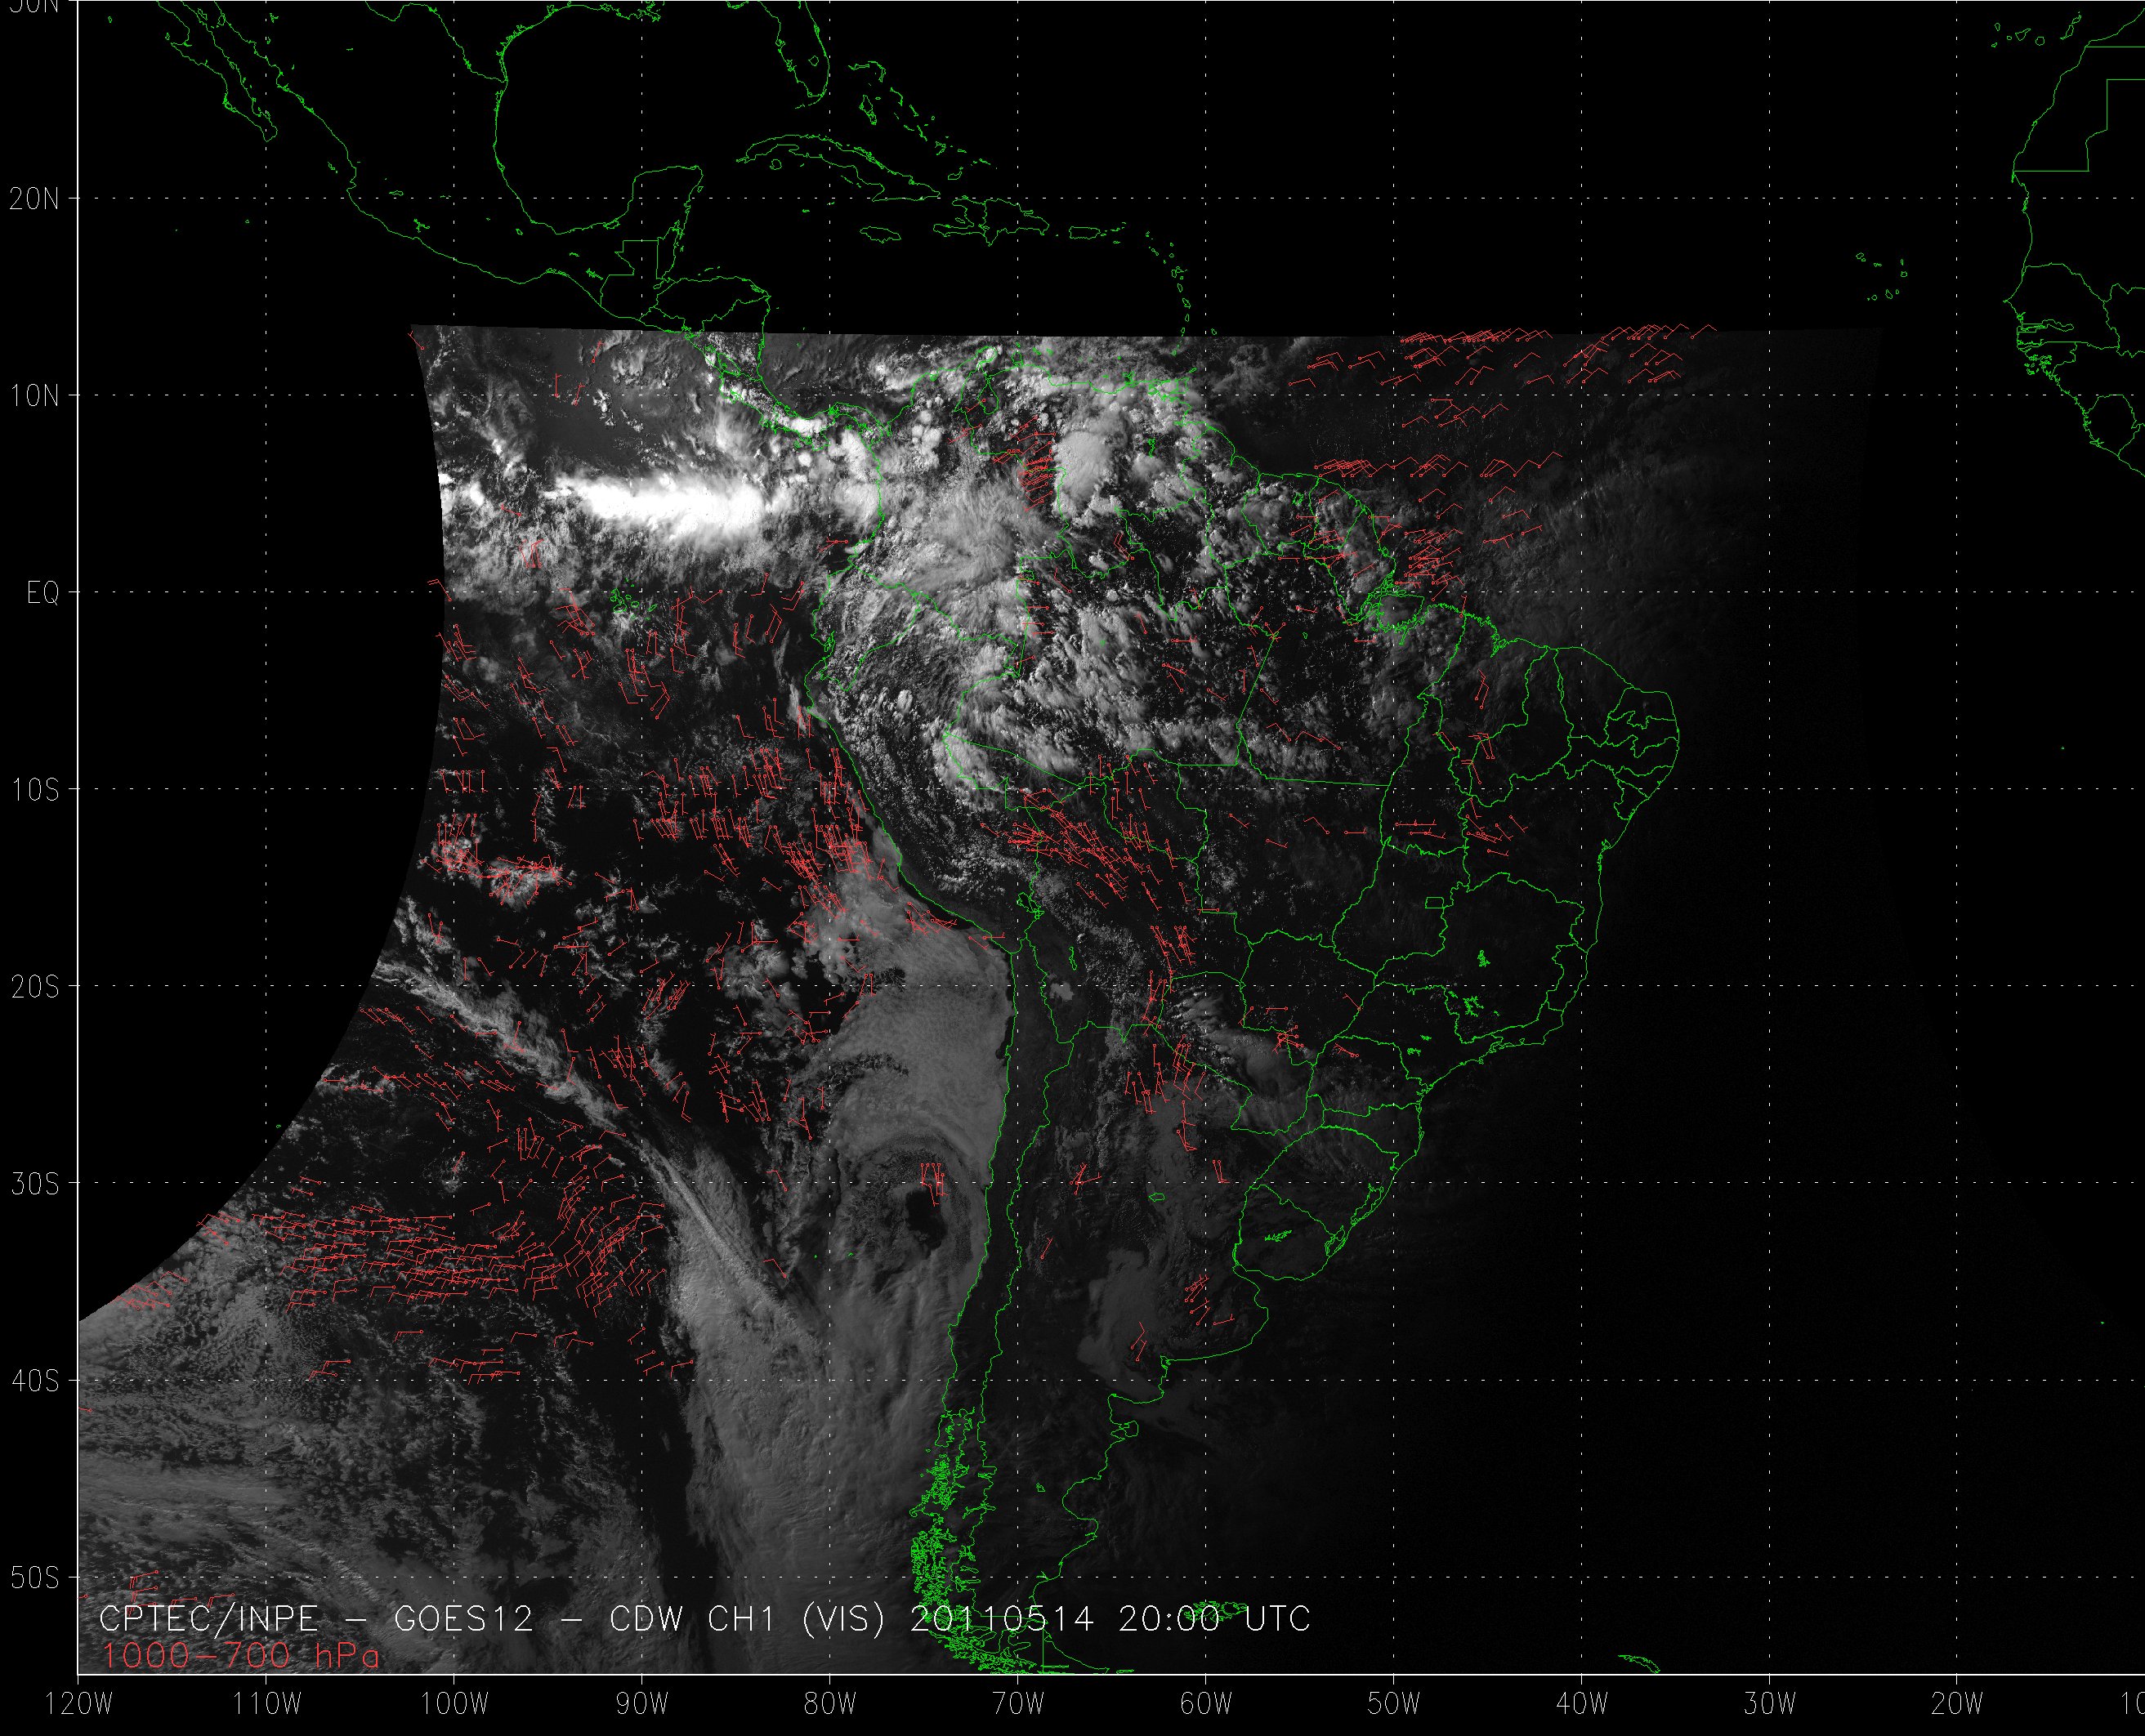Screen dimensions: 2145x1736
Task: Click the 20N latitude label
Action: [x=34, y=199]
